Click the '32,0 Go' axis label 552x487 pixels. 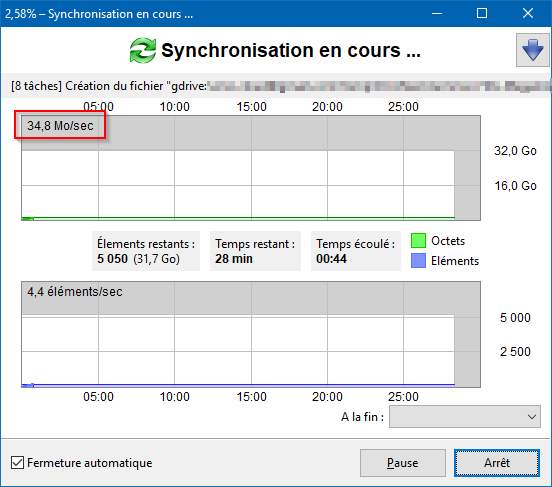click(x=515, y=151)
